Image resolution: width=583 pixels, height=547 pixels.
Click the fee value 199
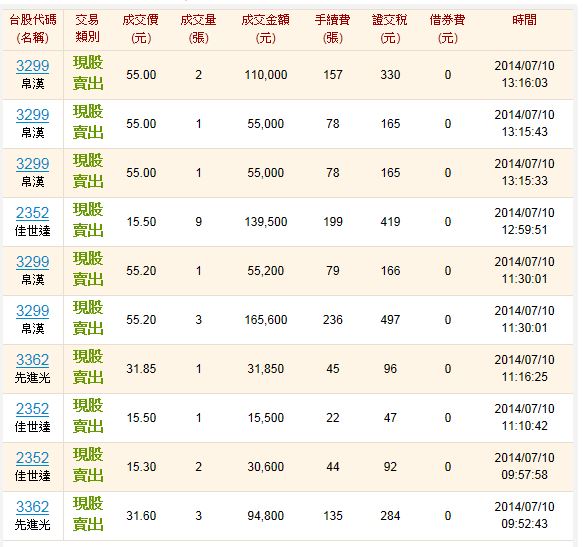tap(333, 222)
